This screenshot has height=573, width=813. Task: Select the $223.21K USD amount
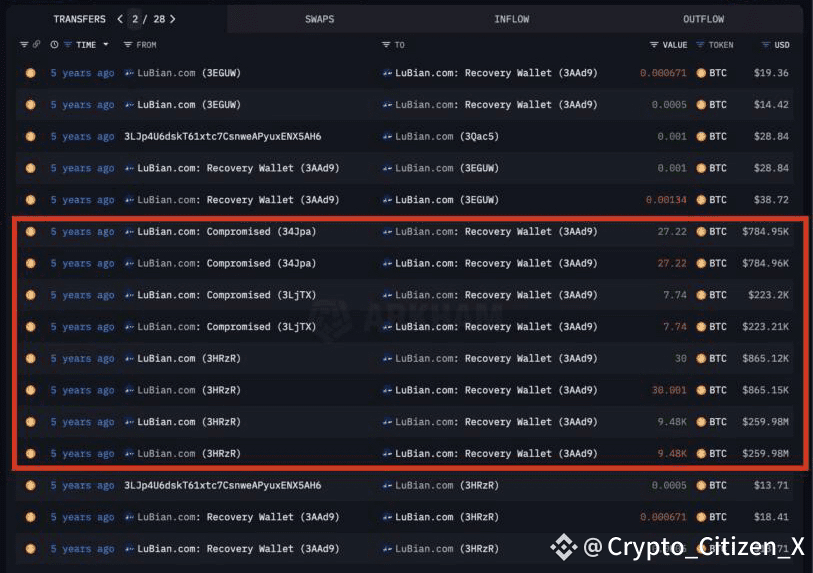768,327
